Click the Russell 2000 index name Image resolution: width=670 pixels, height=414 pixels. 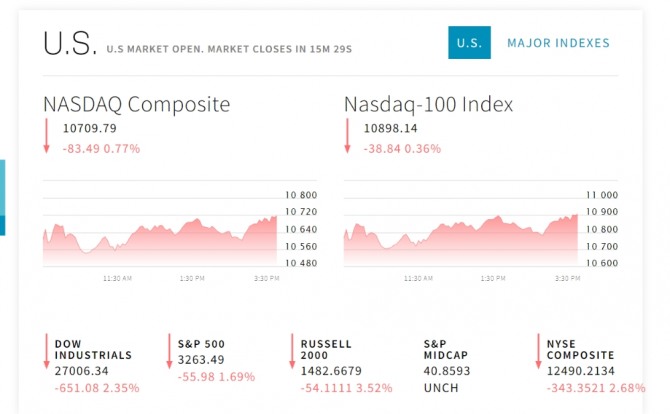pos(326,349)
